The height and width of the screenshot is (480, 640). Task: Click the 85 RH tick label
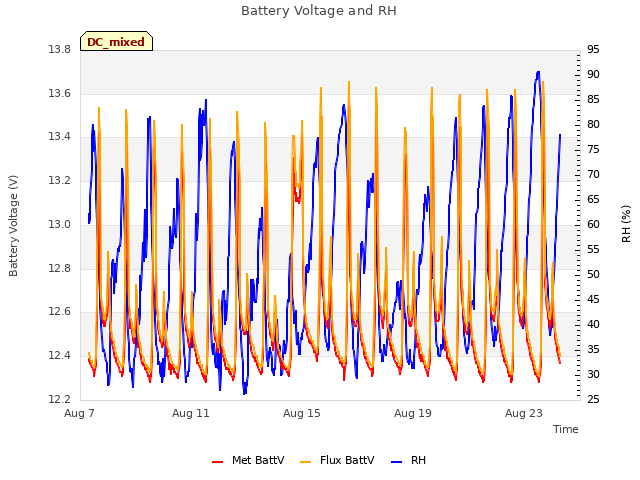pos(593,100)
